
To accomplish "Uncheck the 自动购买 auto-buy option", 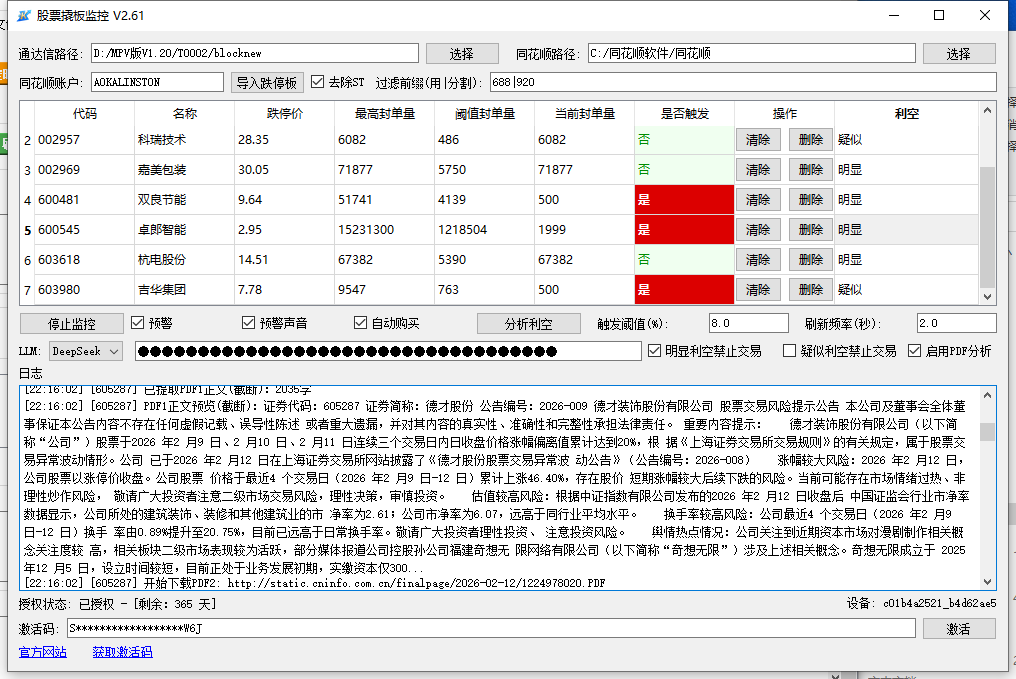I will pos(358,322).
